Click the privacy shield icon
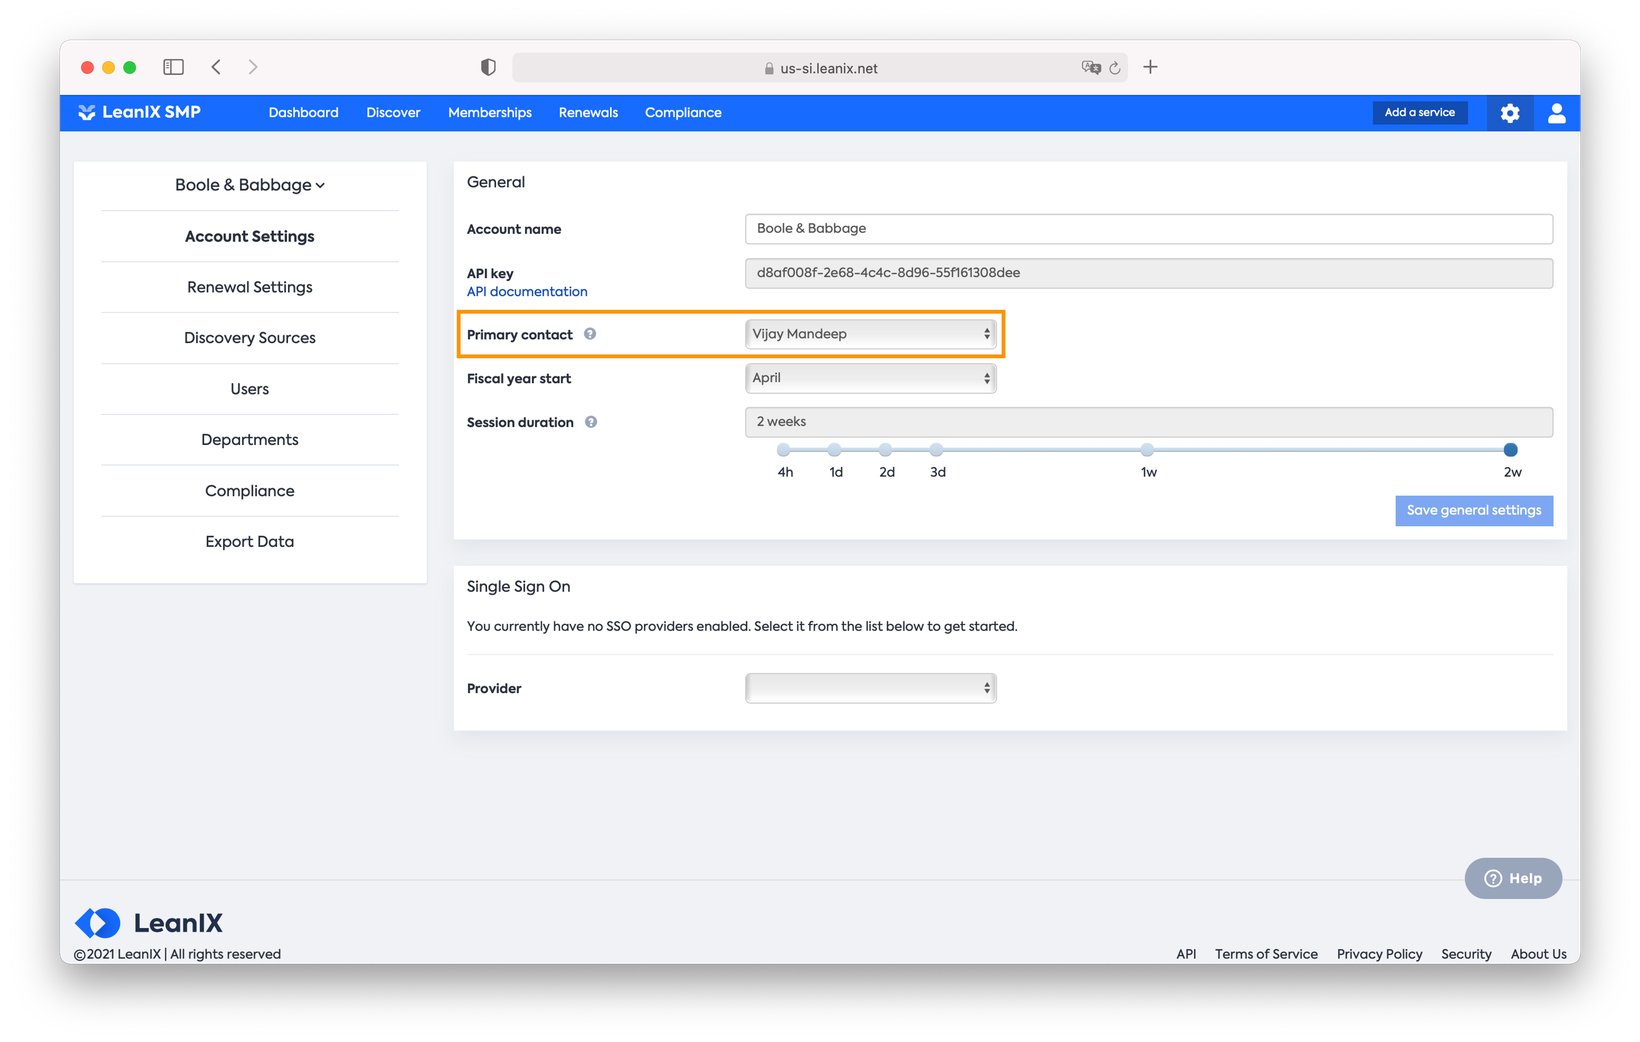1640x1042 pixels. coord(488,67)
